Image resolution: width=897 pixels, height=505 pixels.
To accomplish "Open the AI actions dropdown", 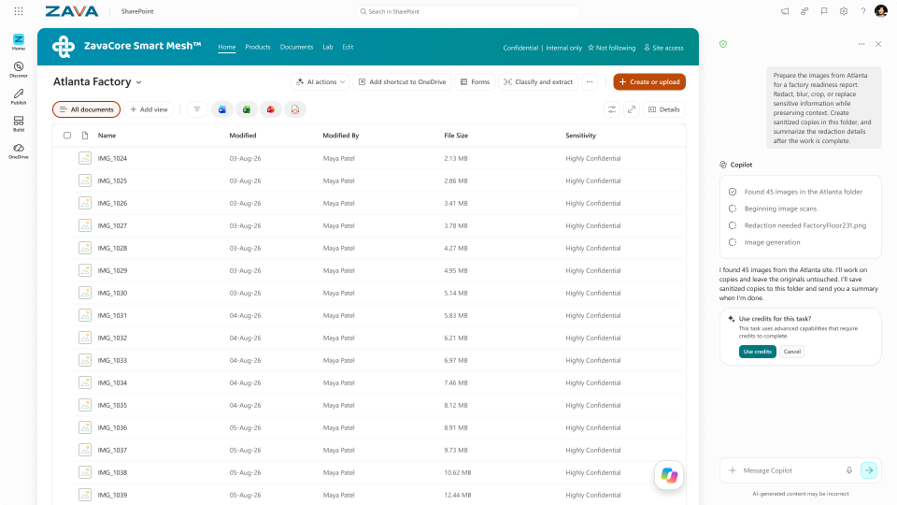I will (x=320, y=82).
